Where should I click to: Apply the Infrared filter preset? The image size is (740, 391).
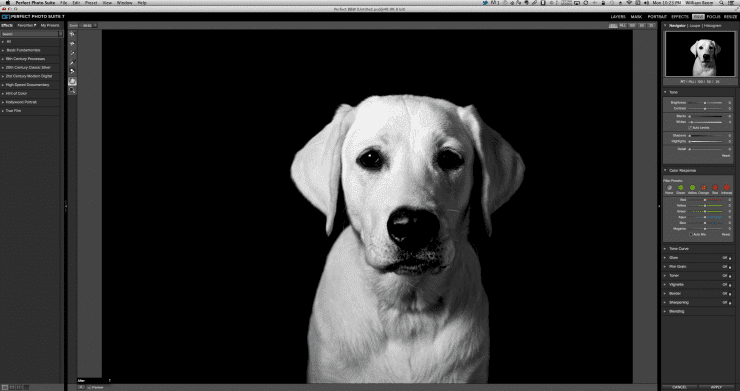click(x=727, y=189)
